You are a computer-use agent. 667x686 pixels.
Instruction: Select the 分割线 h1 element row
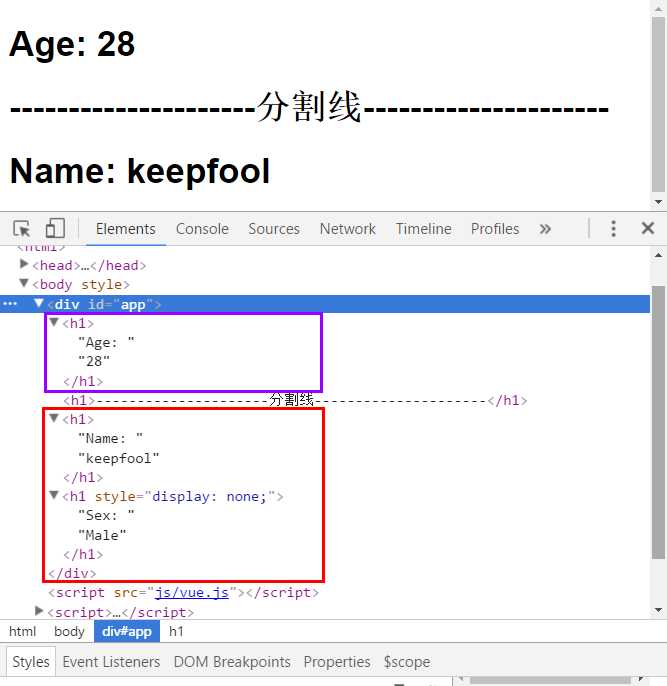pos(295,400)
